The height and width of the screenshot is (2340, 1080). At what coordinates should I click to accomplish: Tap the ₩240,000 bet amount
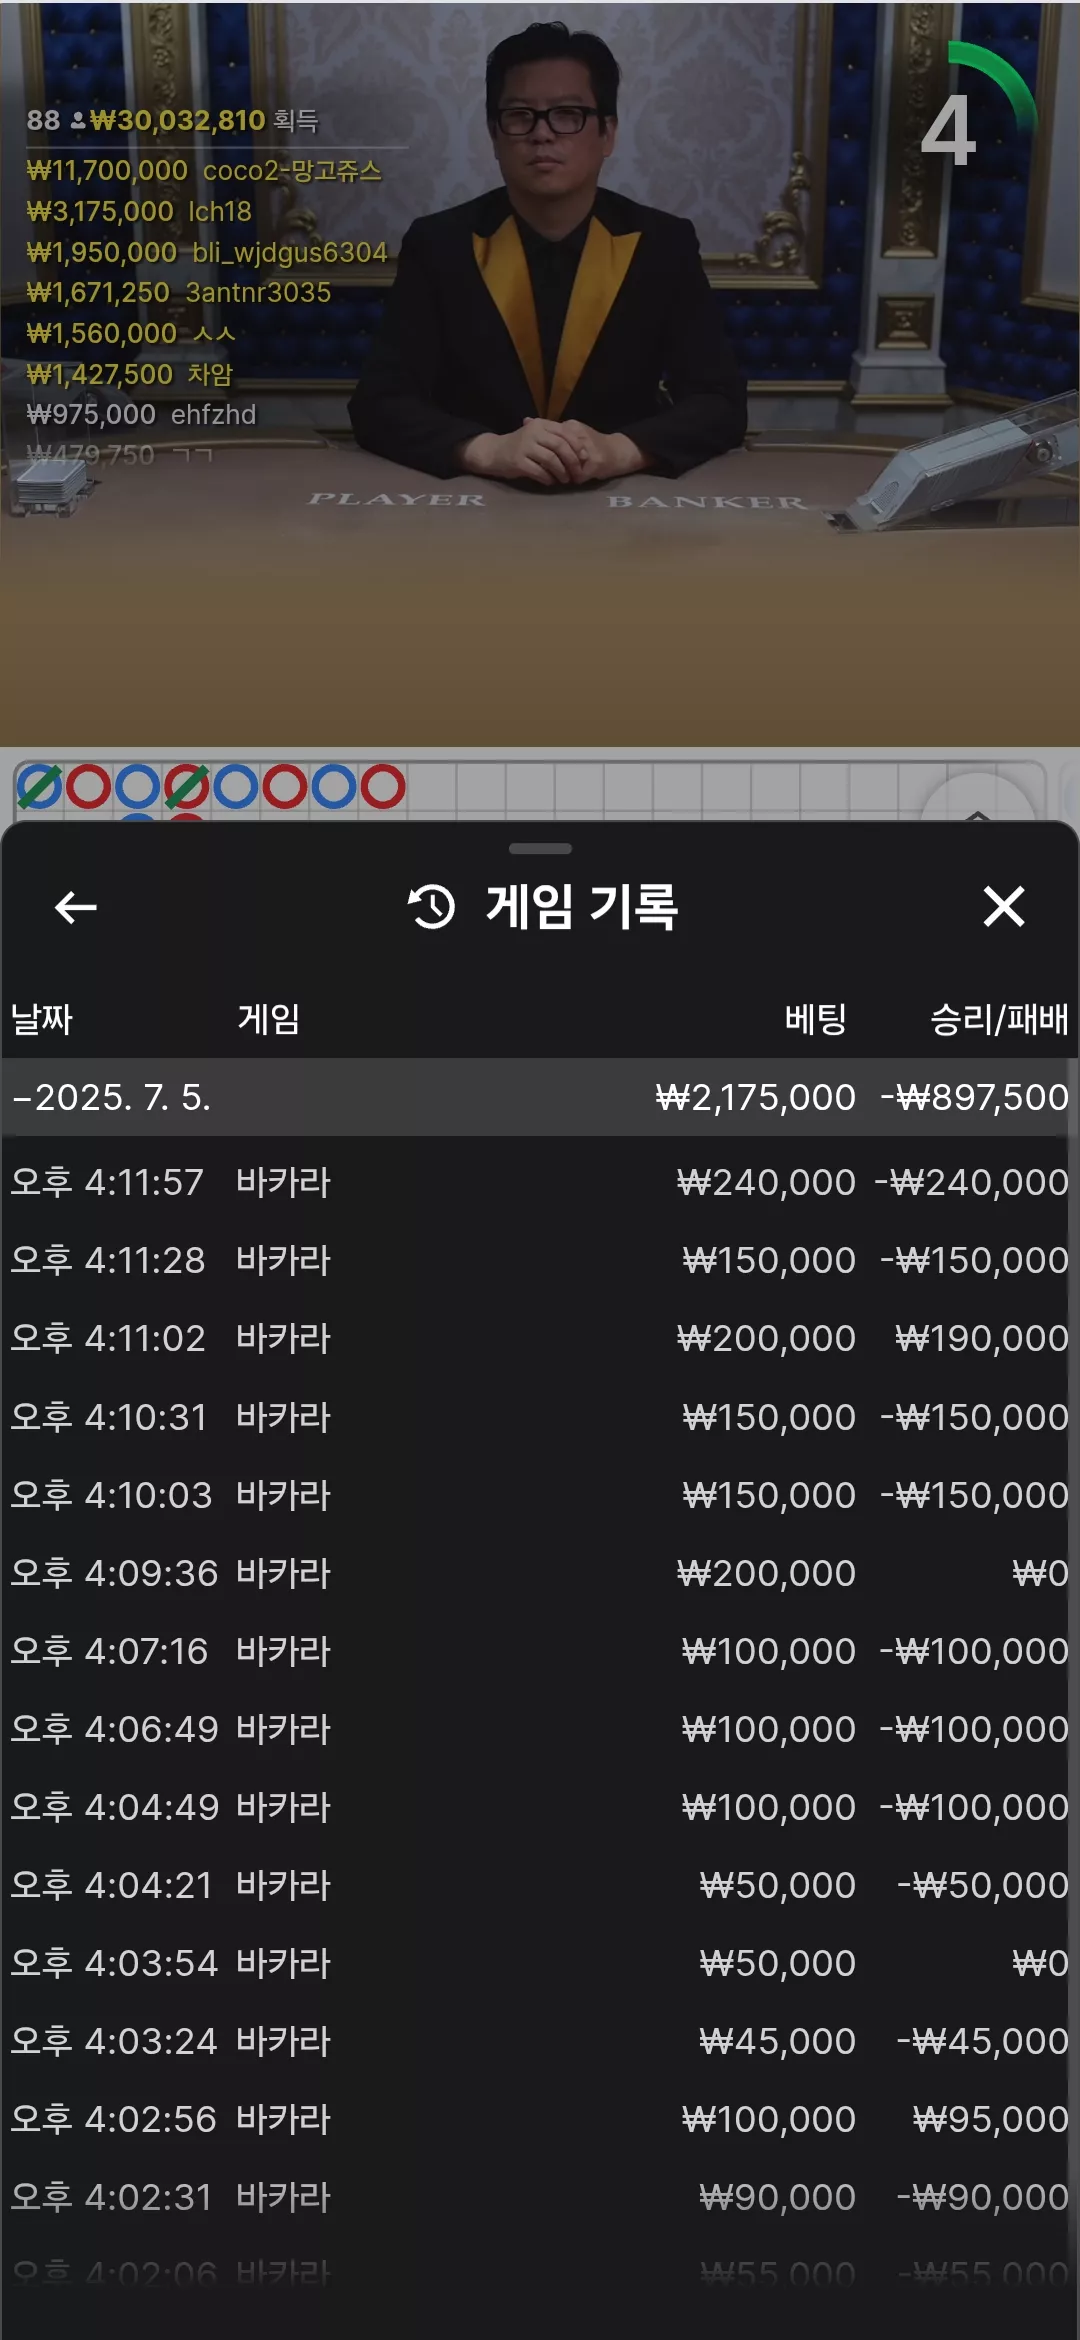coord(766,1182)
